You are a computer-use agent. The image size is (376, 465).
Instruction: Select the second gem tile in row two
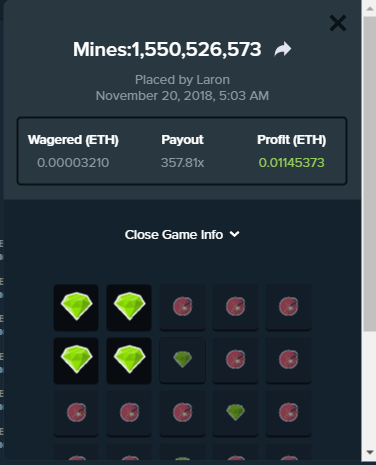pos(129,360)
